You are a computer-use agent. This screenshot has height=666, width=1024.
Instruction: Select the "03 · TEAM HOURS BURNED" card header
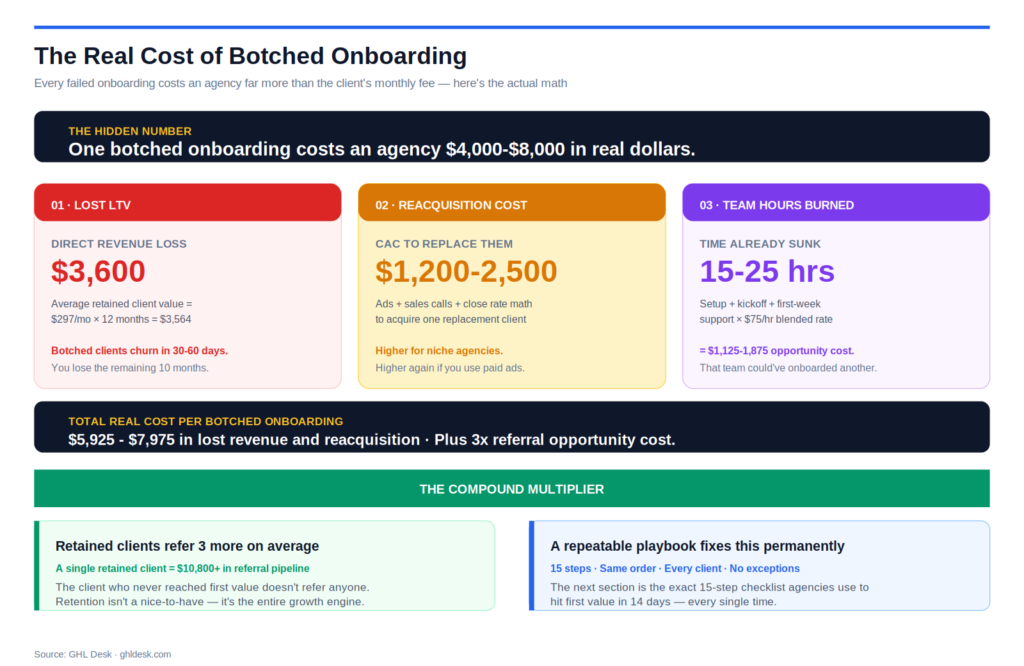coord(836,203)
